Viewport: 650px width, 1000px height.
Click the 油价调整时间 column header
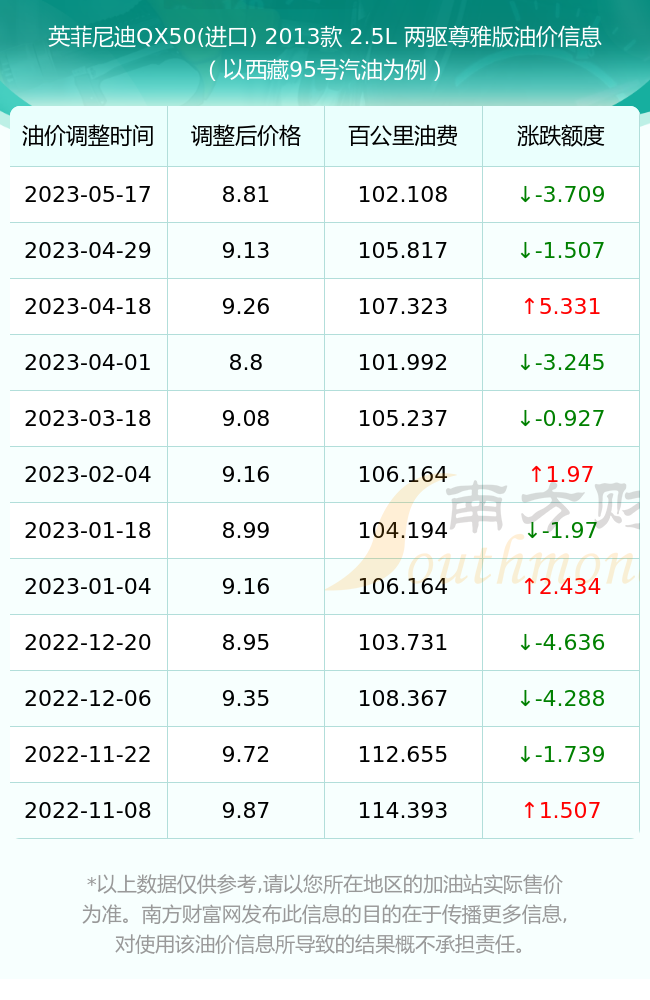pyautogui.click(x=88, y=136)
